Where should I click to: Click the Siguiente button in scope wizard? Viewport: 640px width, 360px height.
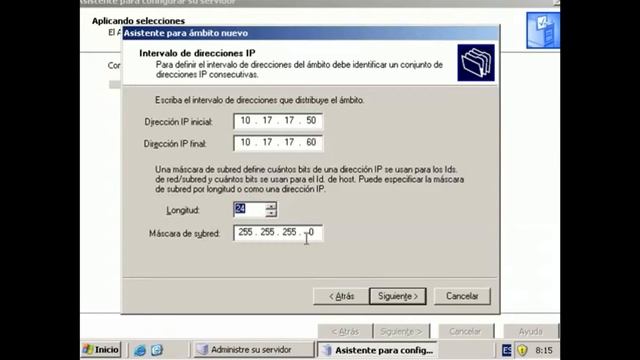click(x=398, y=296)
